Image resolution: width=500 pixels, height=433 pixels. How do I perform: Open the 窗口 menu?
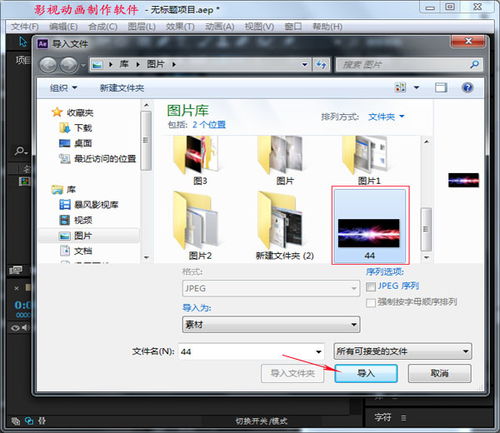pos(293,27)
